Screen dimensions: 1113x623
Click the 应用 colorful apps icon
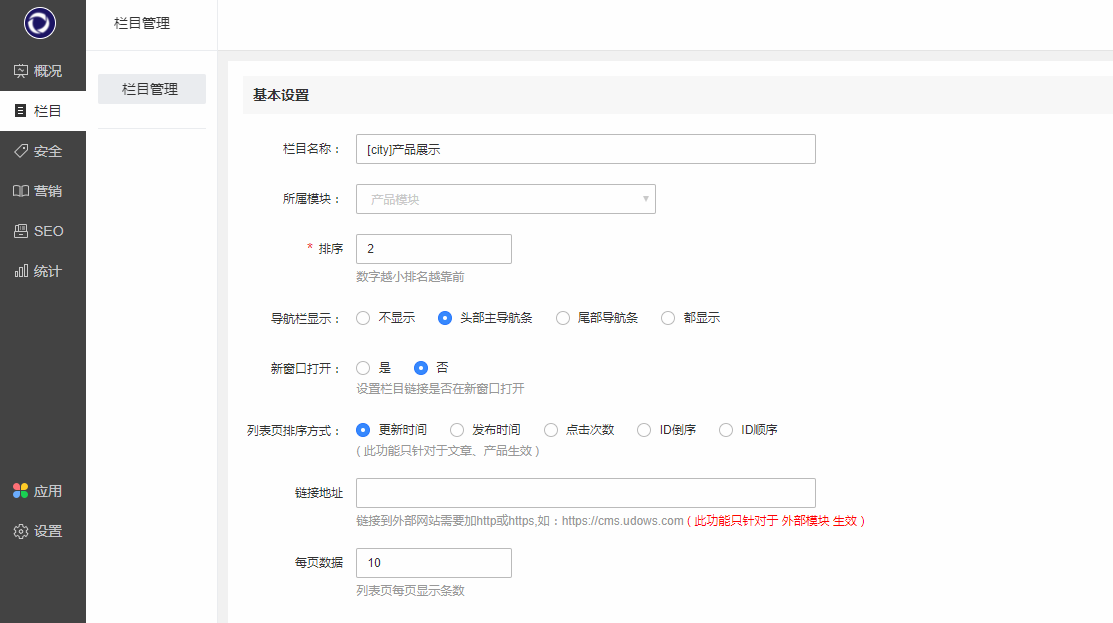tap(21, 490)
